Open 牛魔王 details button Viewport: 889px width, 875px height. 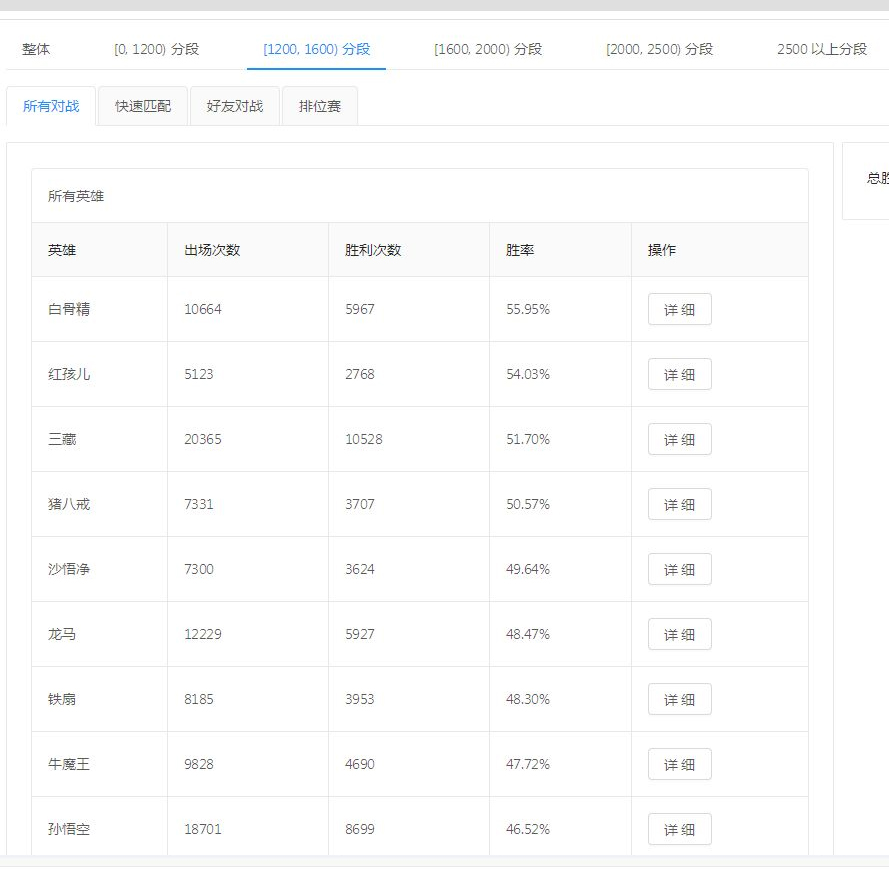point(679,765)
